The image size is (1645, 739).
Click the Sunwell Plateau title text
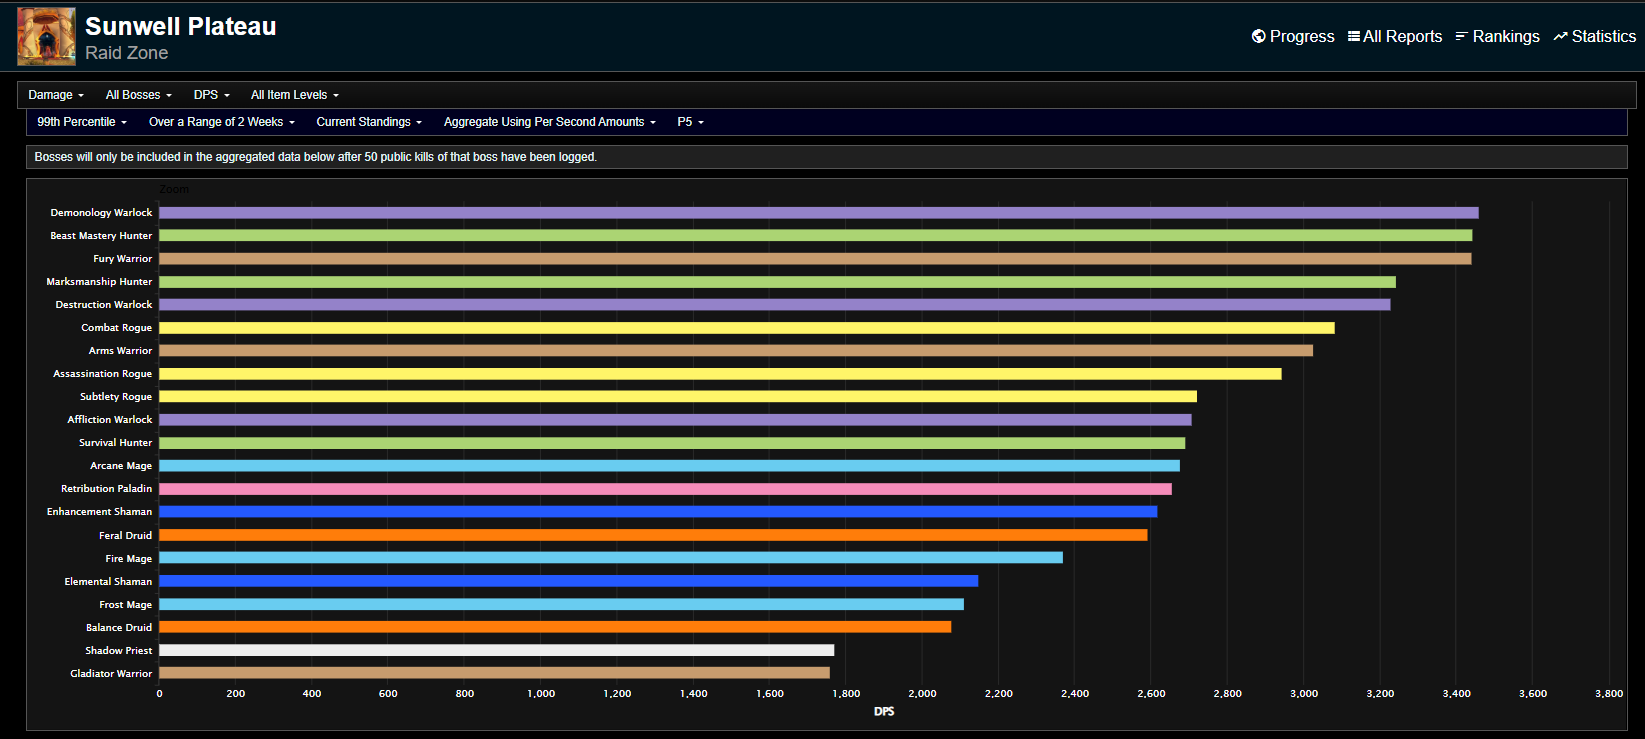[x=181, y=26]
